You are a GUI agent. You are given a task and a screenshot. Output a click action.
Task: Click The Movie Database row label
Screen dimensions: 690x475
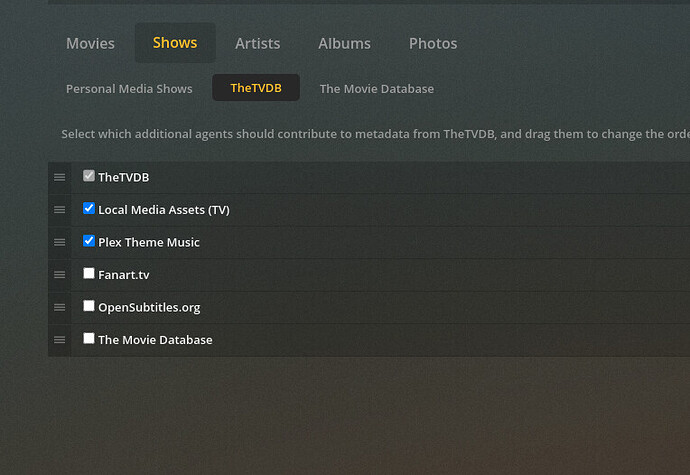155,340
